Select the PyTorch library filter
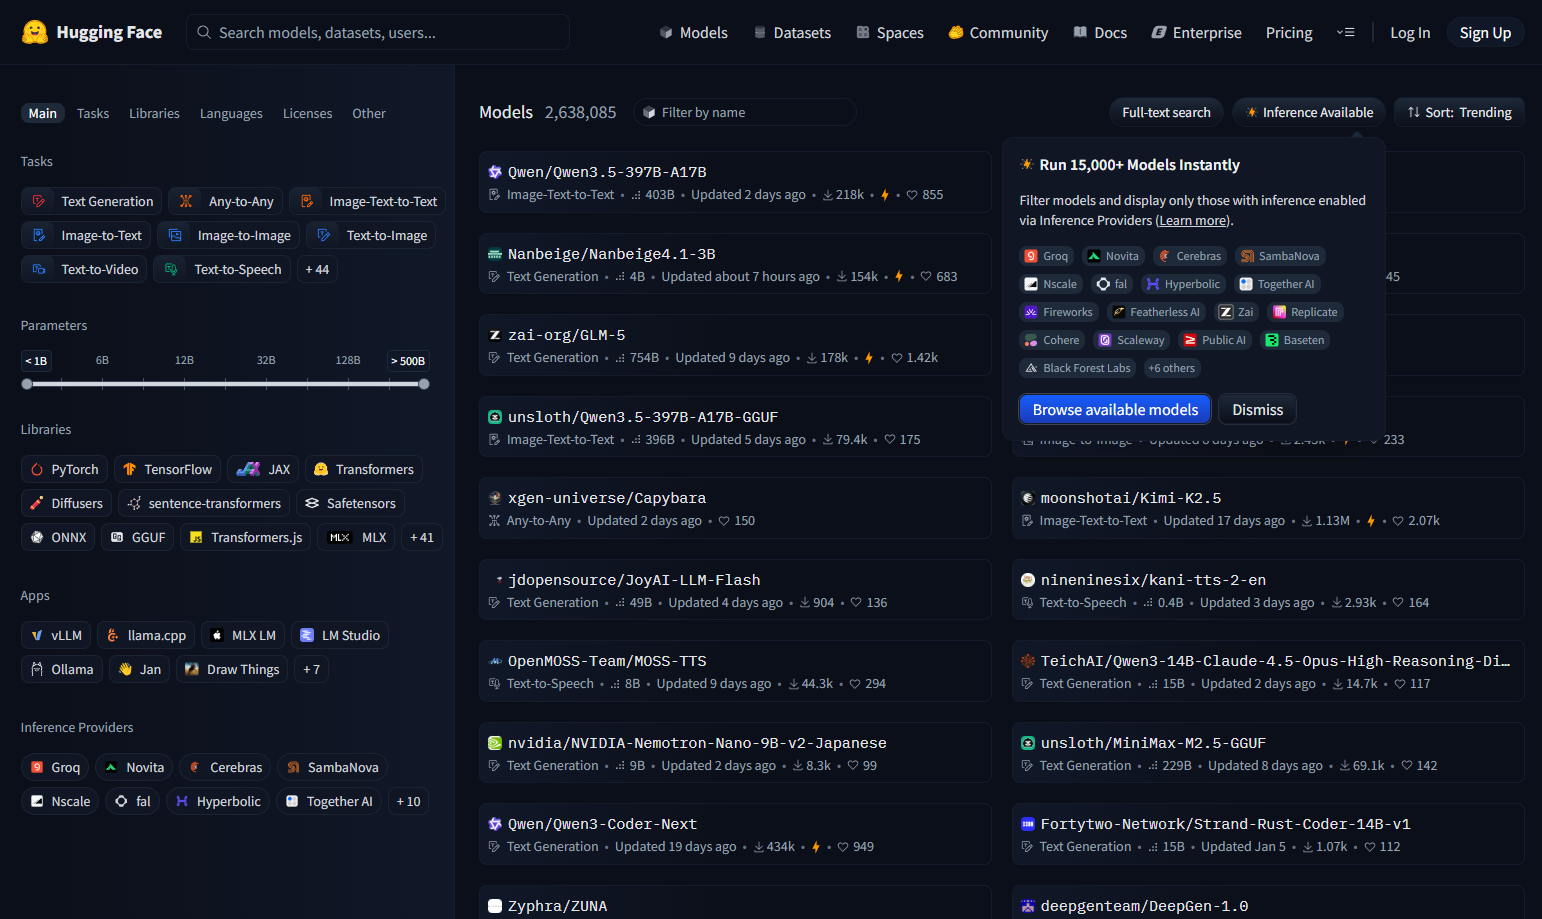 (x=64, y=469)
